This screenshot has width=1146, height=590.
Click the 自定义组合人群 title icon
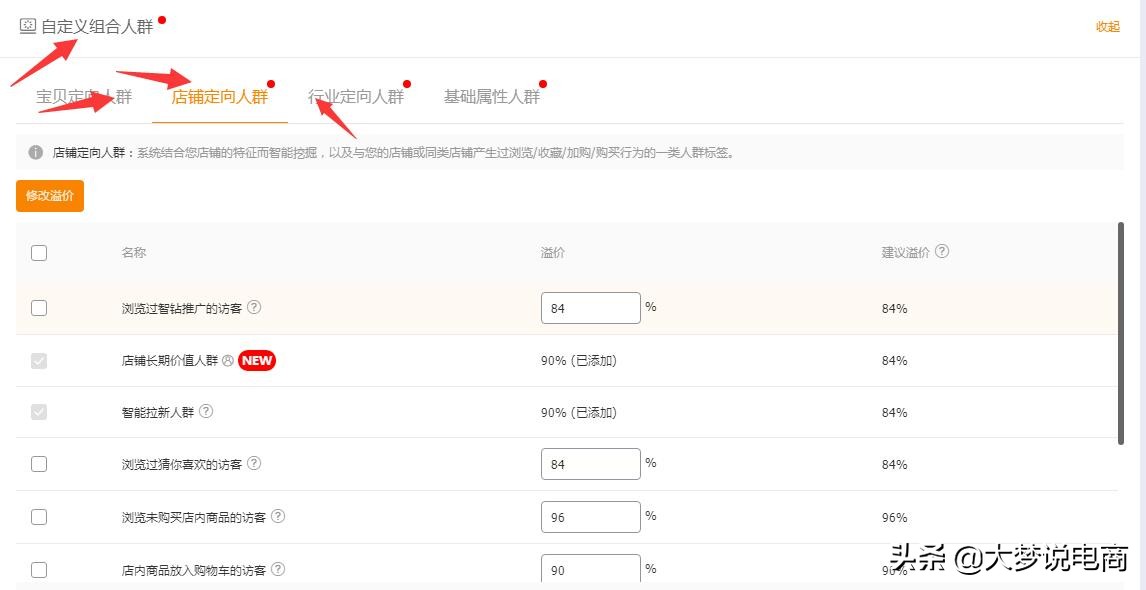coord(28,26)
